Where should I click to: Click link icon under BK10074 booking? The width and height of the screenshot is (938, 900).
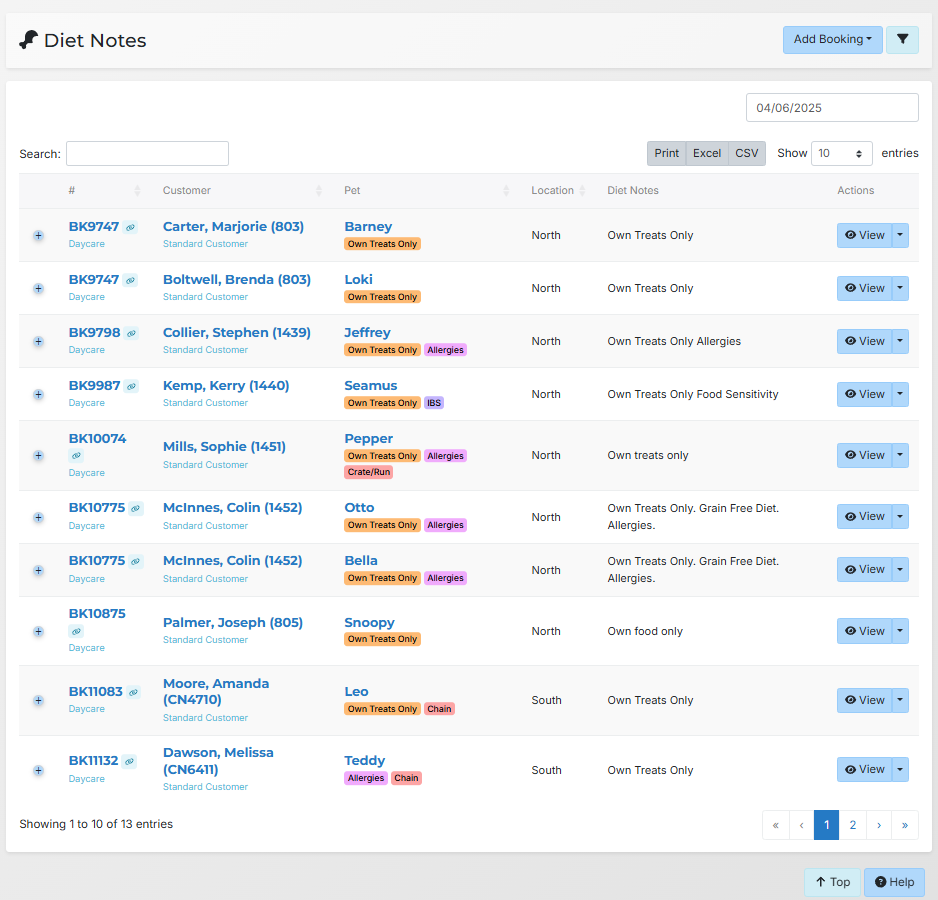(x=76, y=456)
